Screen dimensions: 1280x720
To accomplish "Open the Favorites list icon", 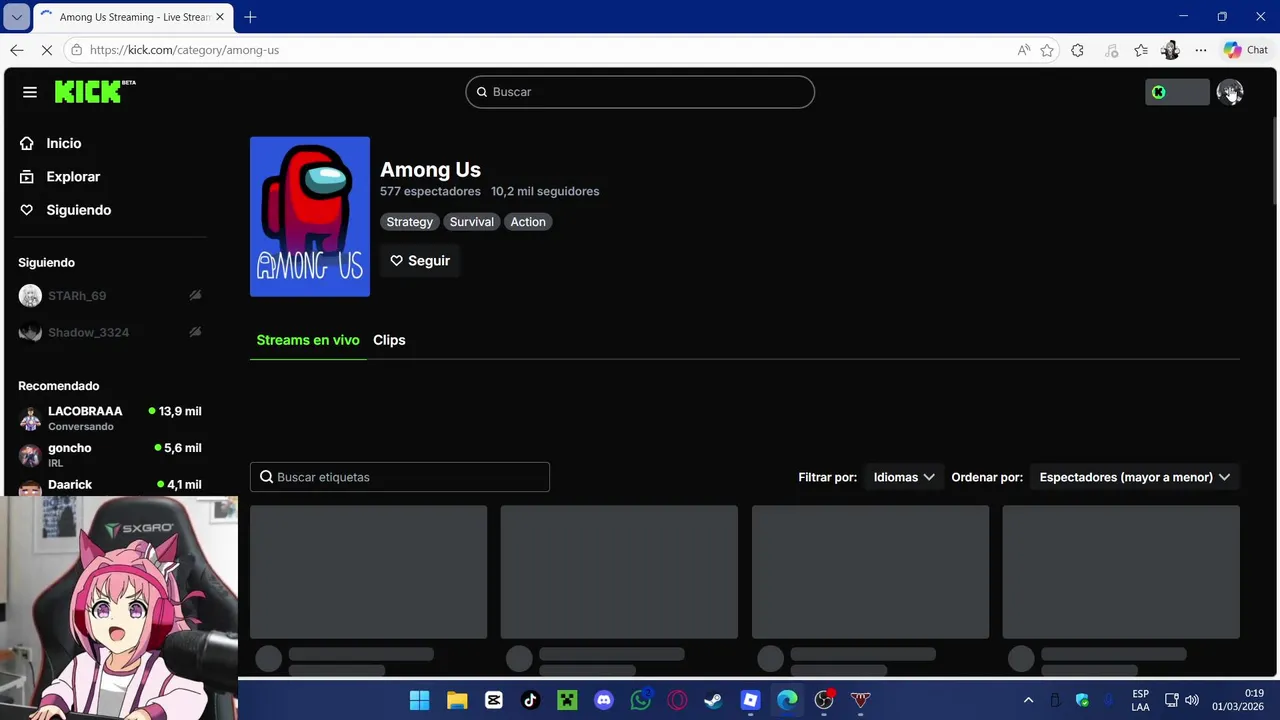I will coord(1141,50).
